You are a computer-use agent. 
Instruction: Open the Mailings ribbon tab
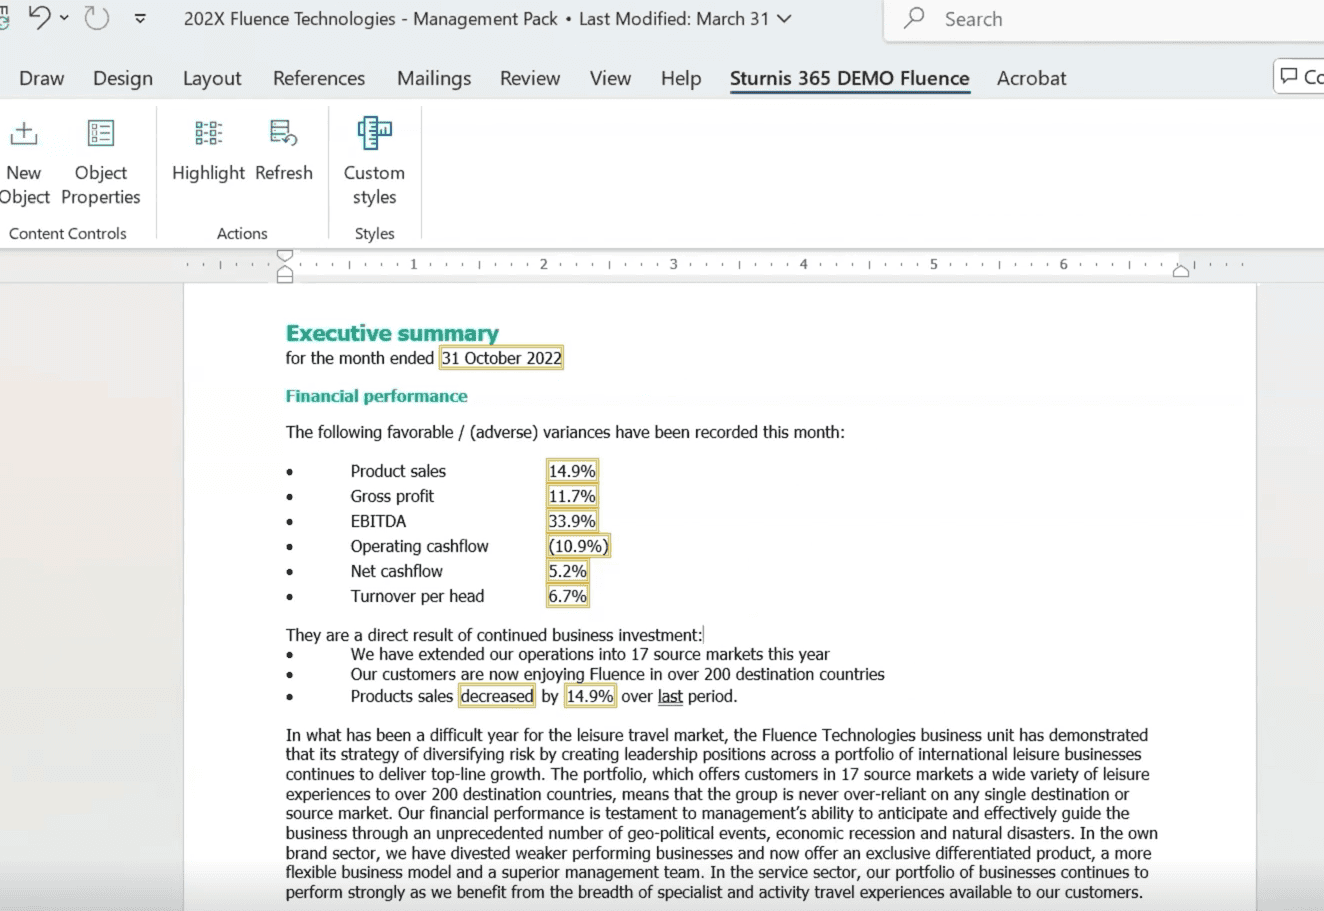434,78
